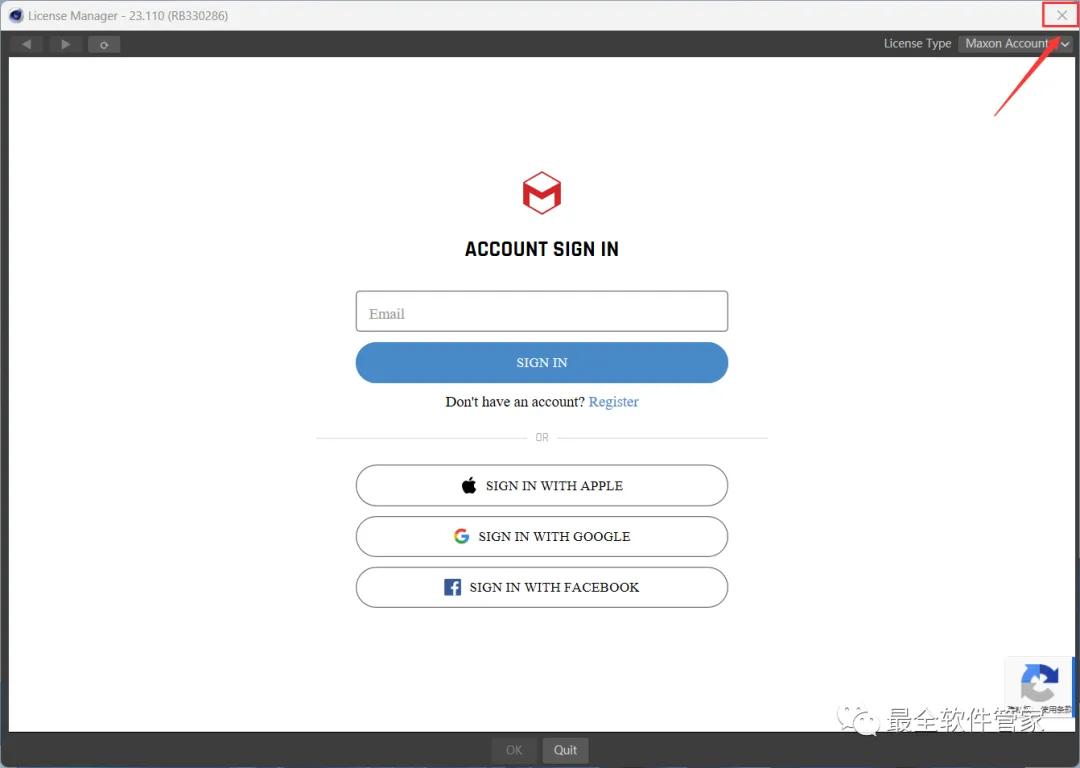Image resolution: width=1080 pixels, height=768 pixels.
Task: Open the Register link
Action: click(x=613, y=402)
